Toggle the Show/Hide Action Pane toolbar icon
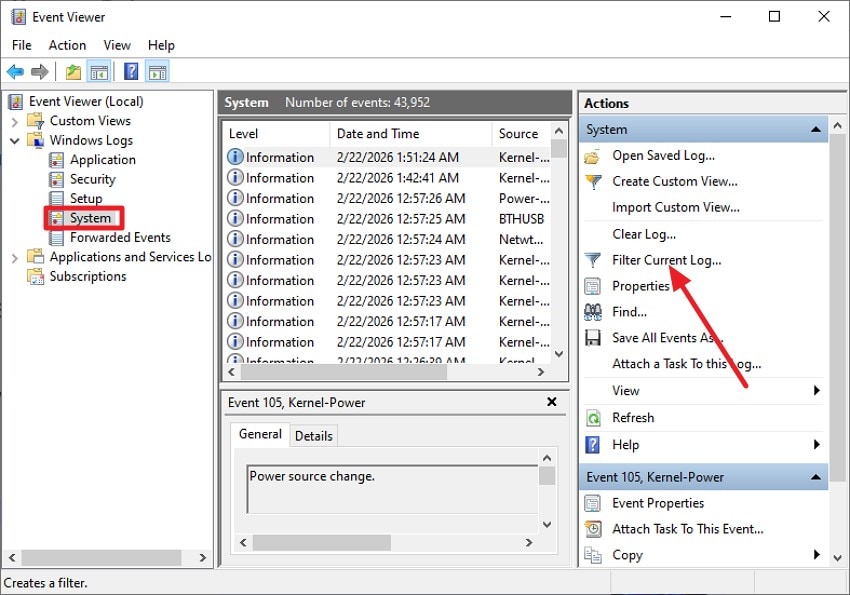 pos(158,71)
